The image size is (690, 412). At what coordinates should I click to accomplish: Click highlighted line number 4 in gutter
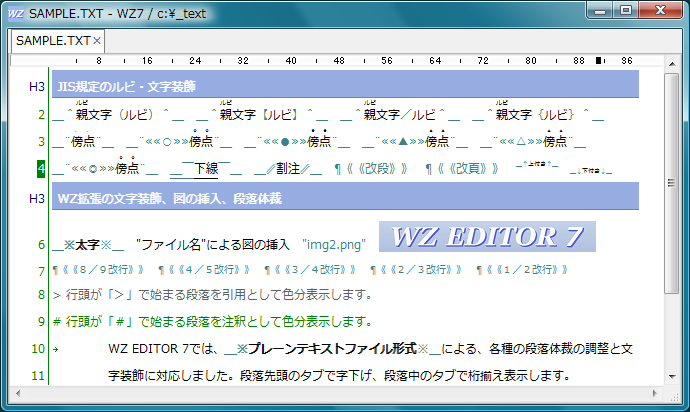(x=41, y=168)
